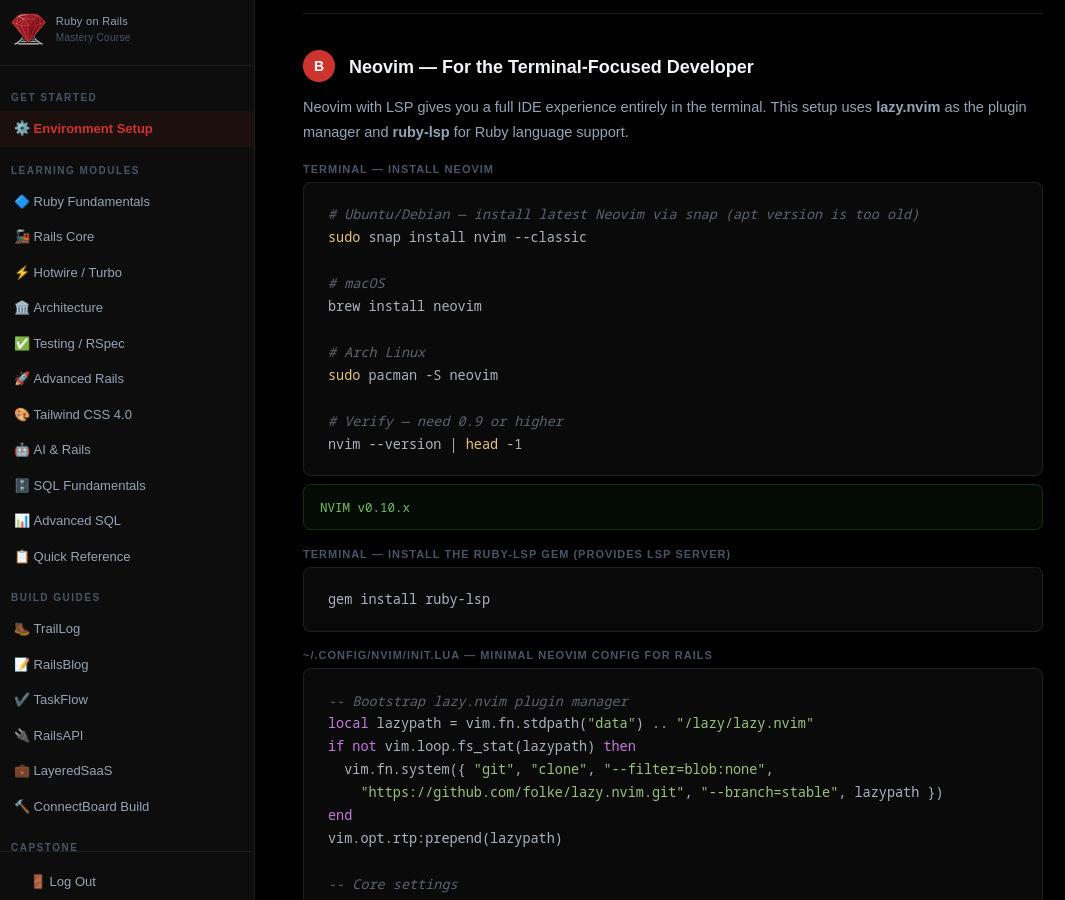
Task: Open the TrailLog build guide
Action: click(x=127, y=629)
